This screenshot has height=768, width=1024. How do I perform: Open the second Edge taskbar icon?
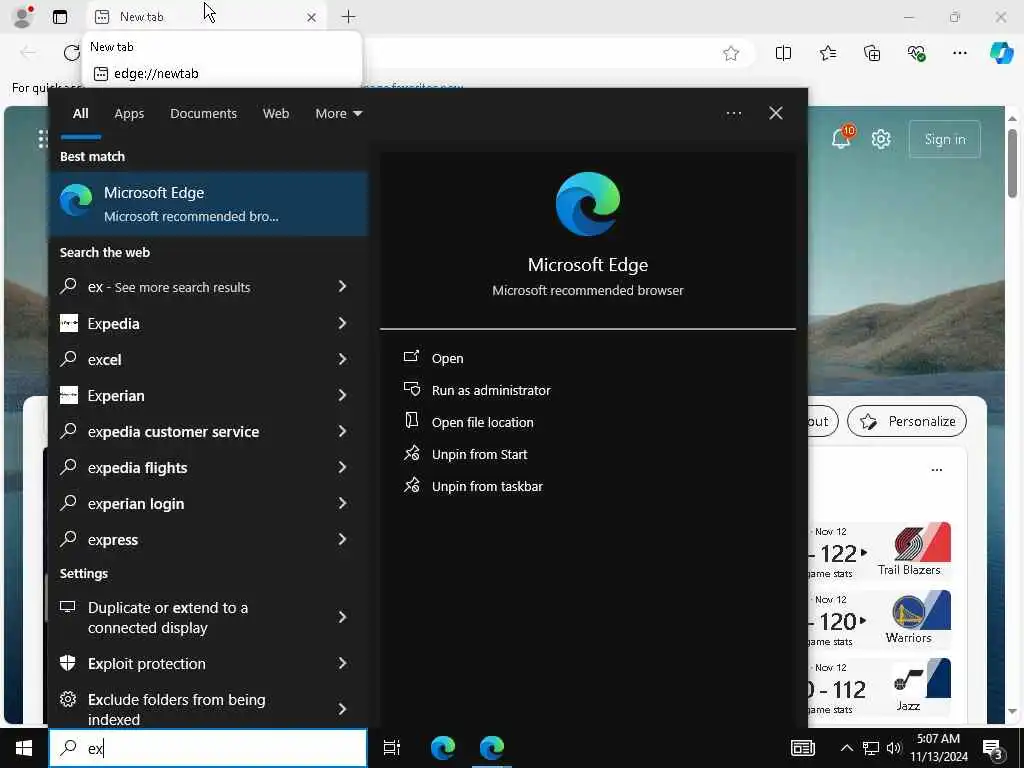point(492,748)
